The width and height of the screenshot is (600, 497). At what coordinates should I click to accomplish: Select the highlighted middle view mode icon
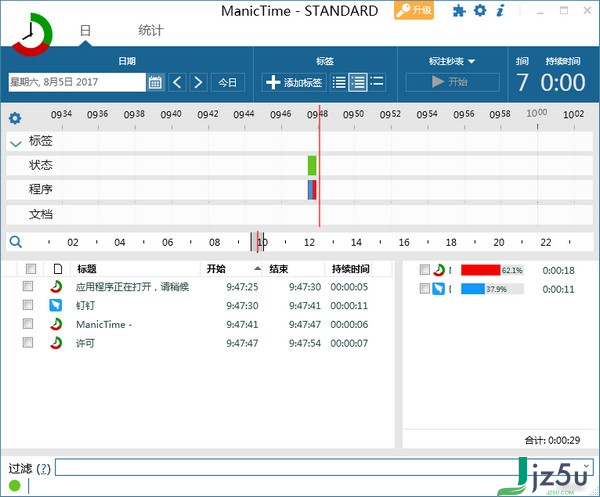click(358, 82)
